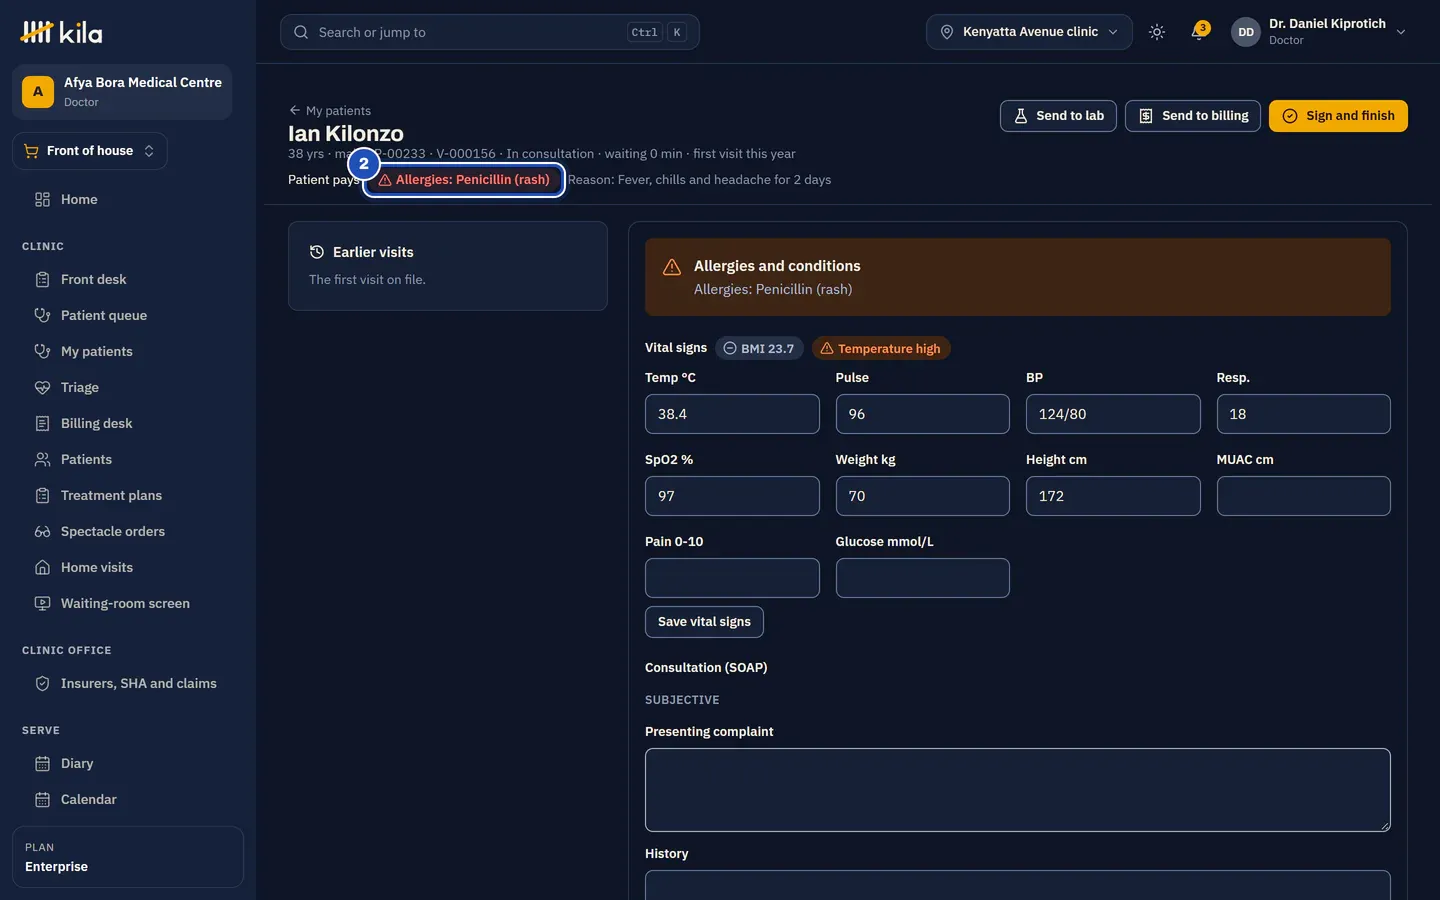Click the Waiting-room screen monitor icon

[42, 603]
